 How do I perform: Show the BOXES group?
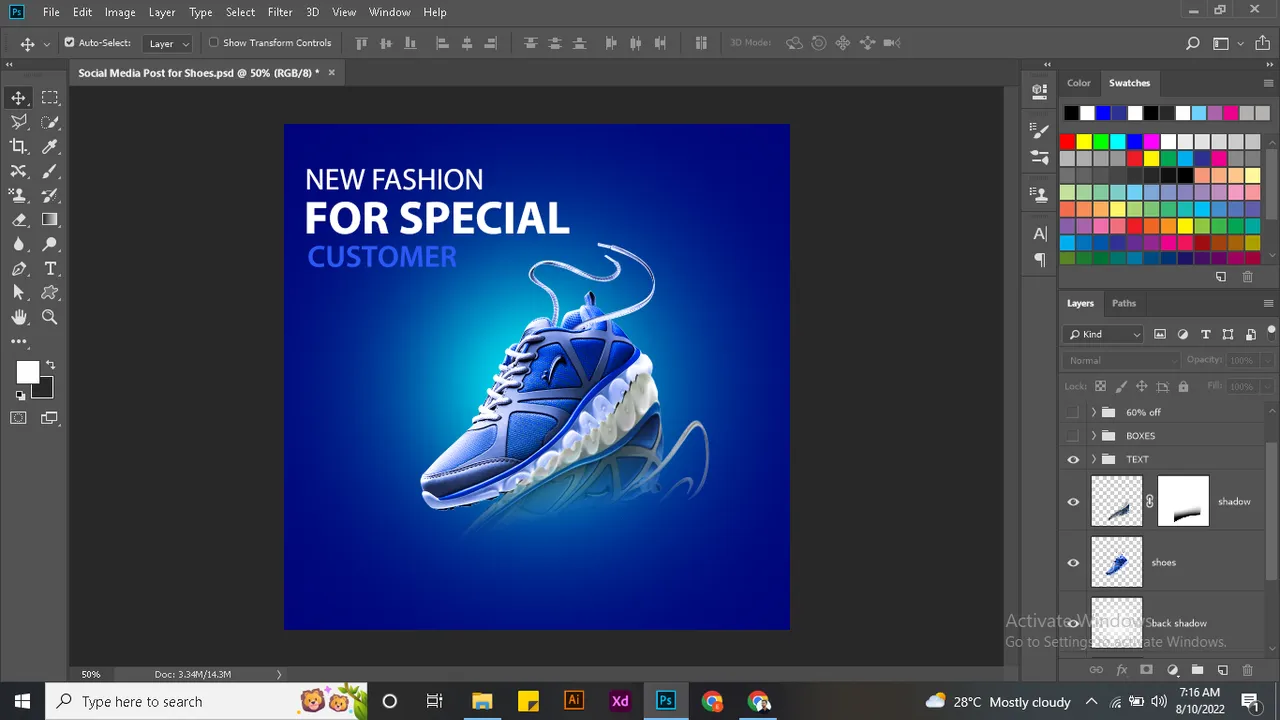click(x=1073, y=436)
